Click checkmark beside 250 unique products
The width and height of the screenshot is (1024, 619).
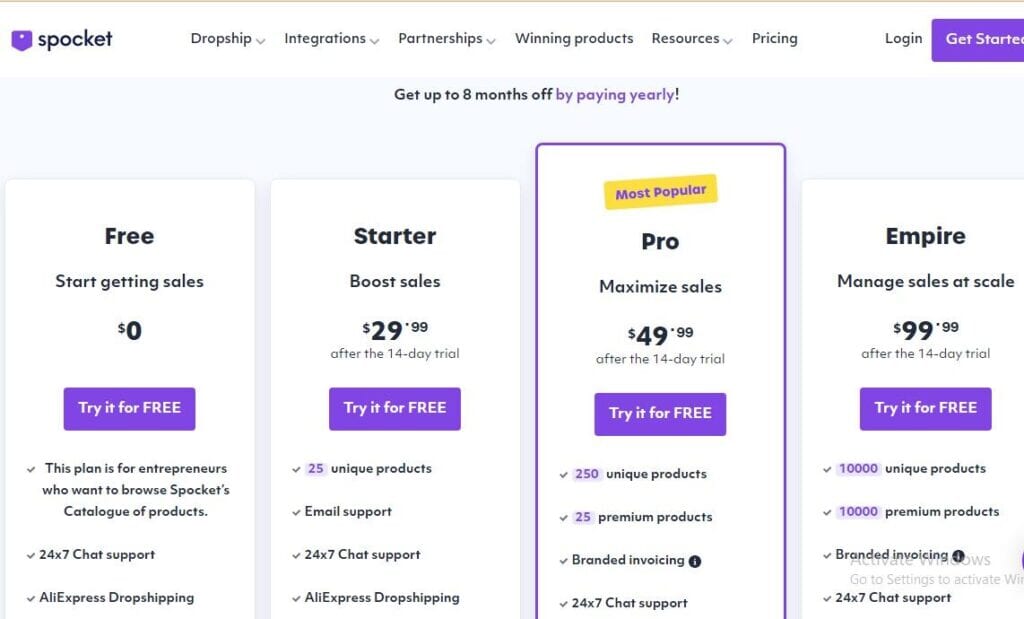point(564,475)
